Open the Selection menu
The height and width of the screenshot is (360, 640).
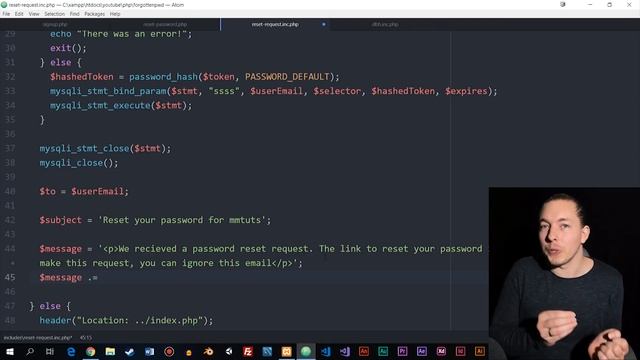pyautogui.click(x=55, y=14)
